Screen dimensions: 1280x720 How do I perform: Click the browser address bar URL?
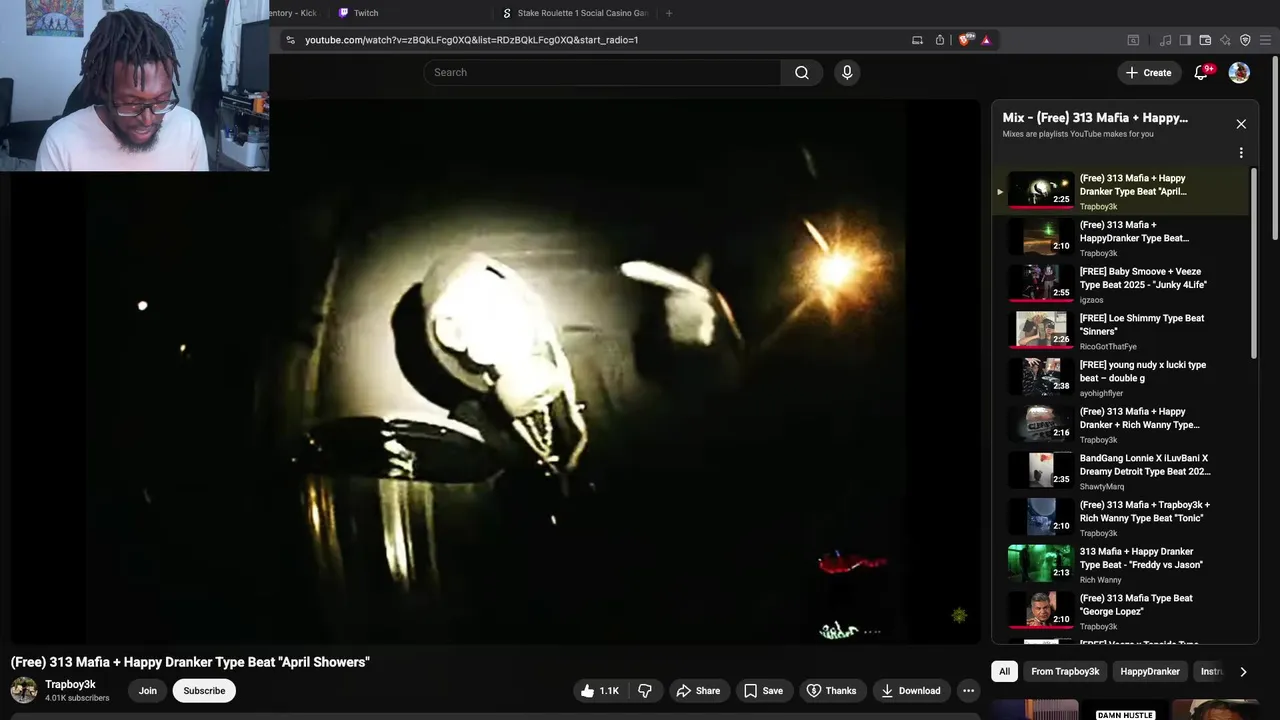471,40
